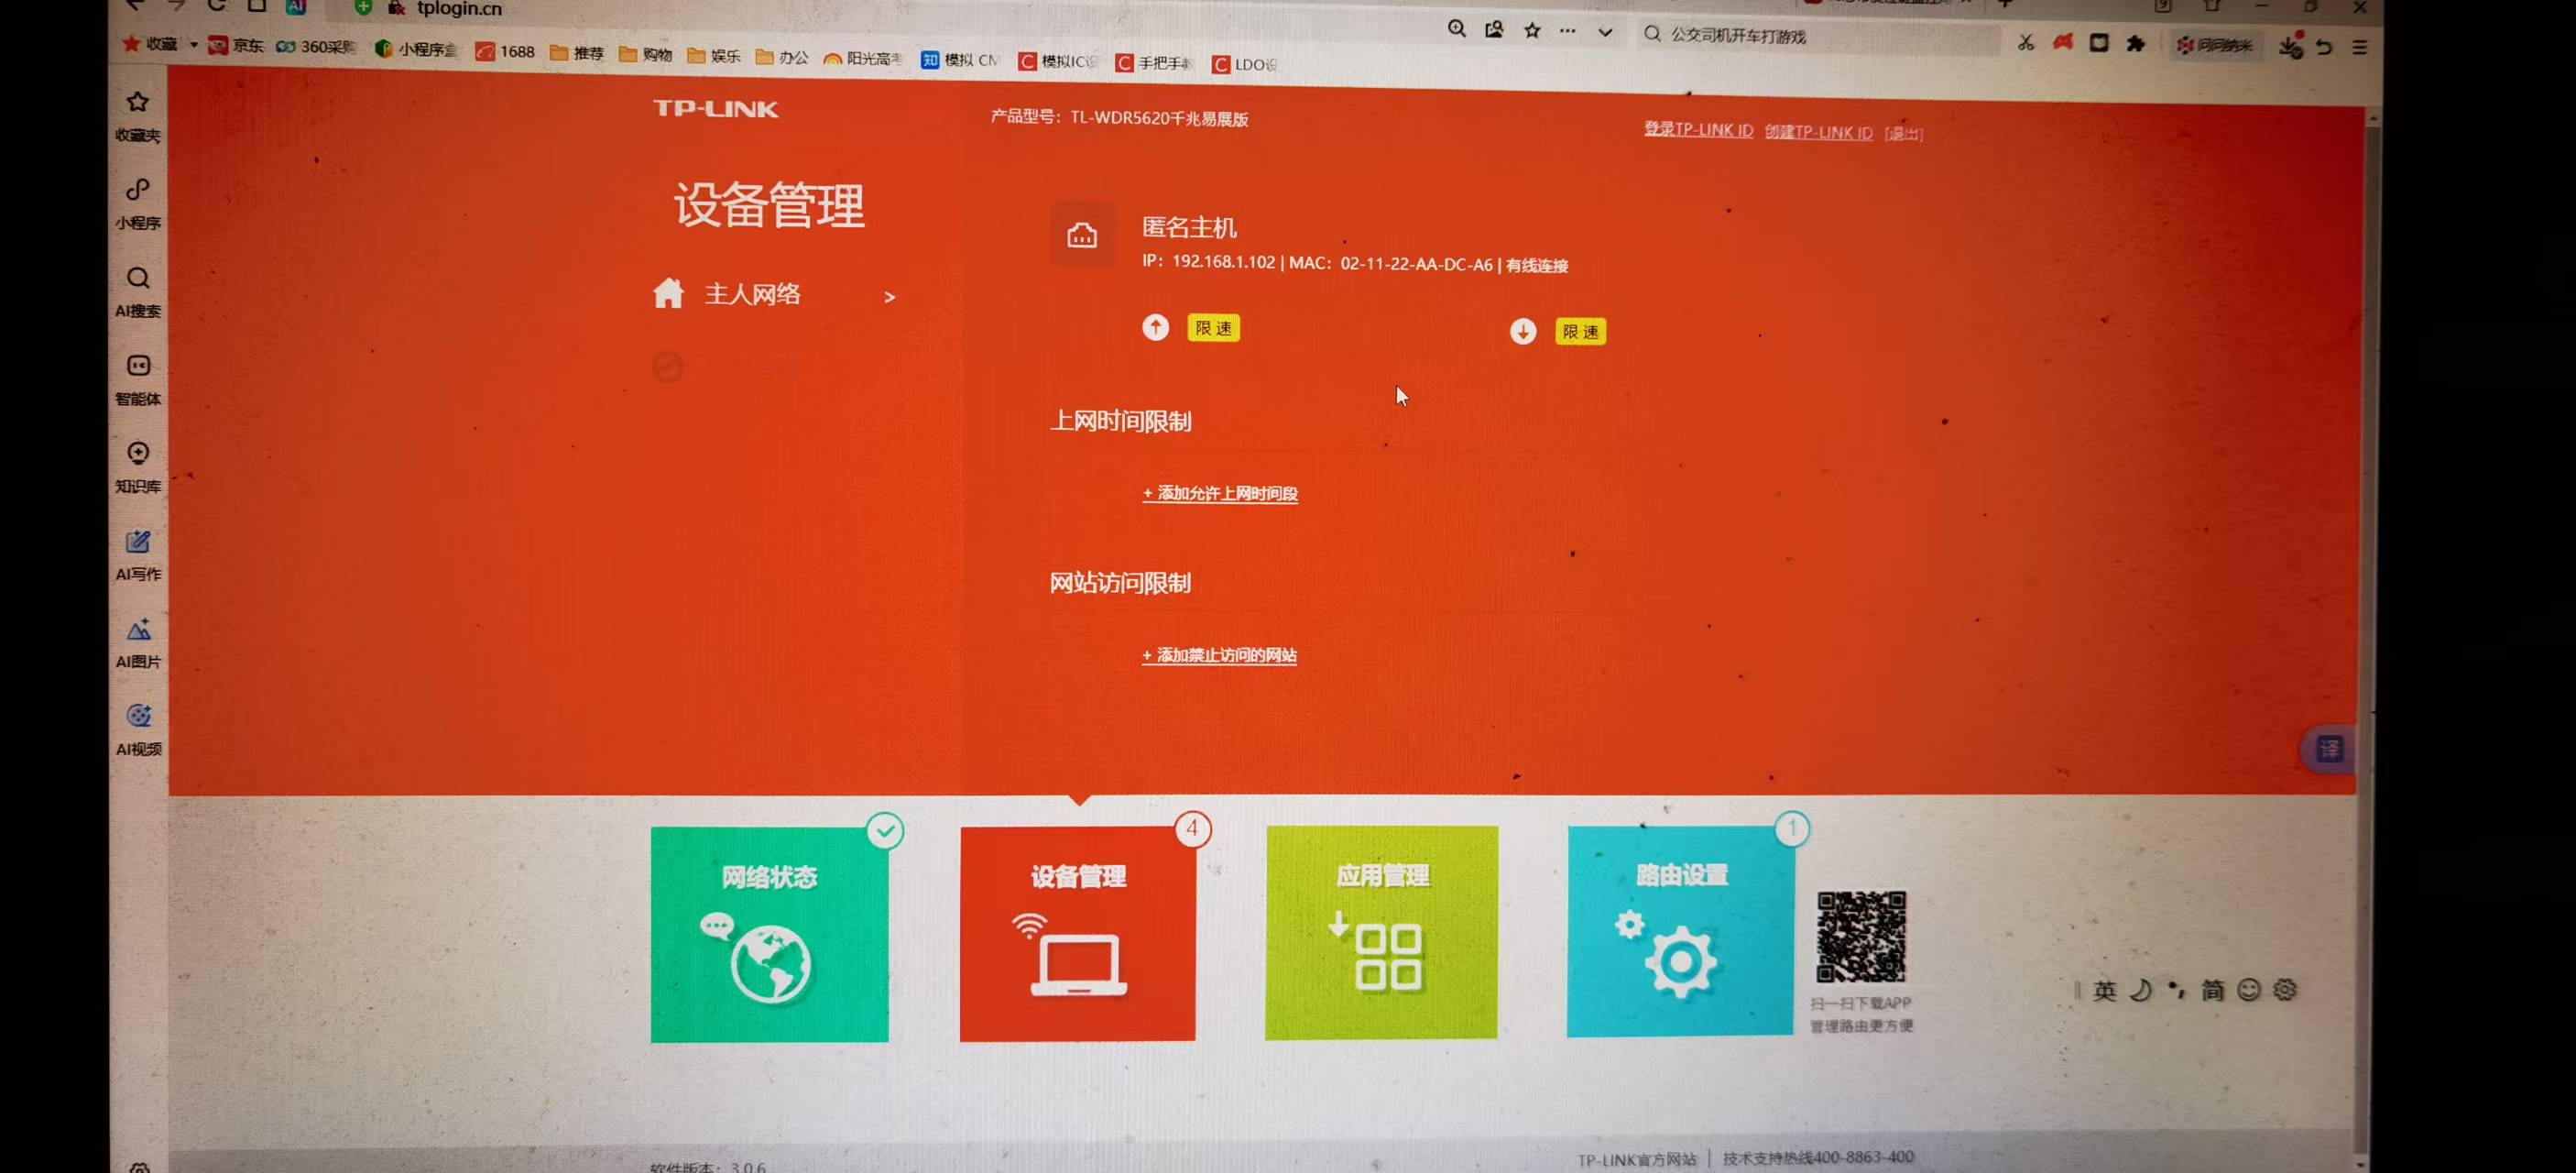Switch to the 路由设置 tile
2576x1173 pixels.
(1680, 931)
